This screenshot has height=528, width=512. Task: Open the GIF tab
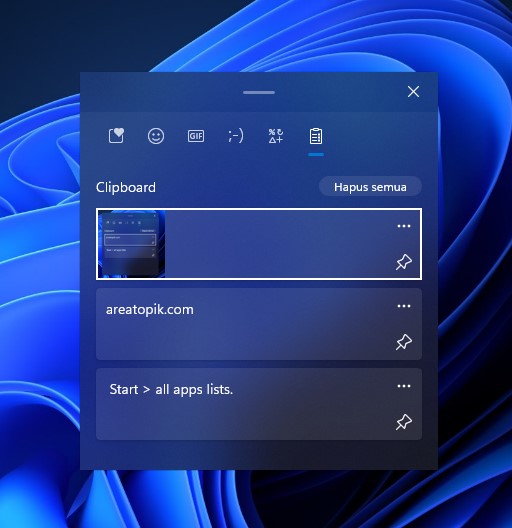coord(196,136)
